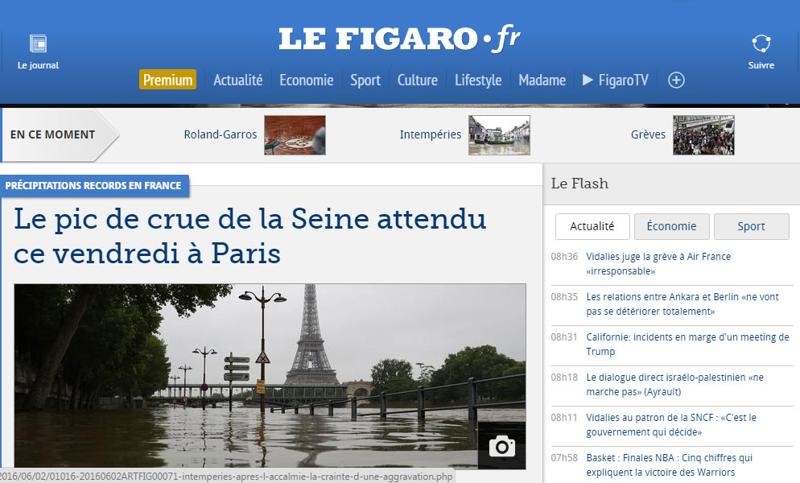The image size is (800, 483).
Task: Click the FigaroTV play icon
Action: point(587,80)
